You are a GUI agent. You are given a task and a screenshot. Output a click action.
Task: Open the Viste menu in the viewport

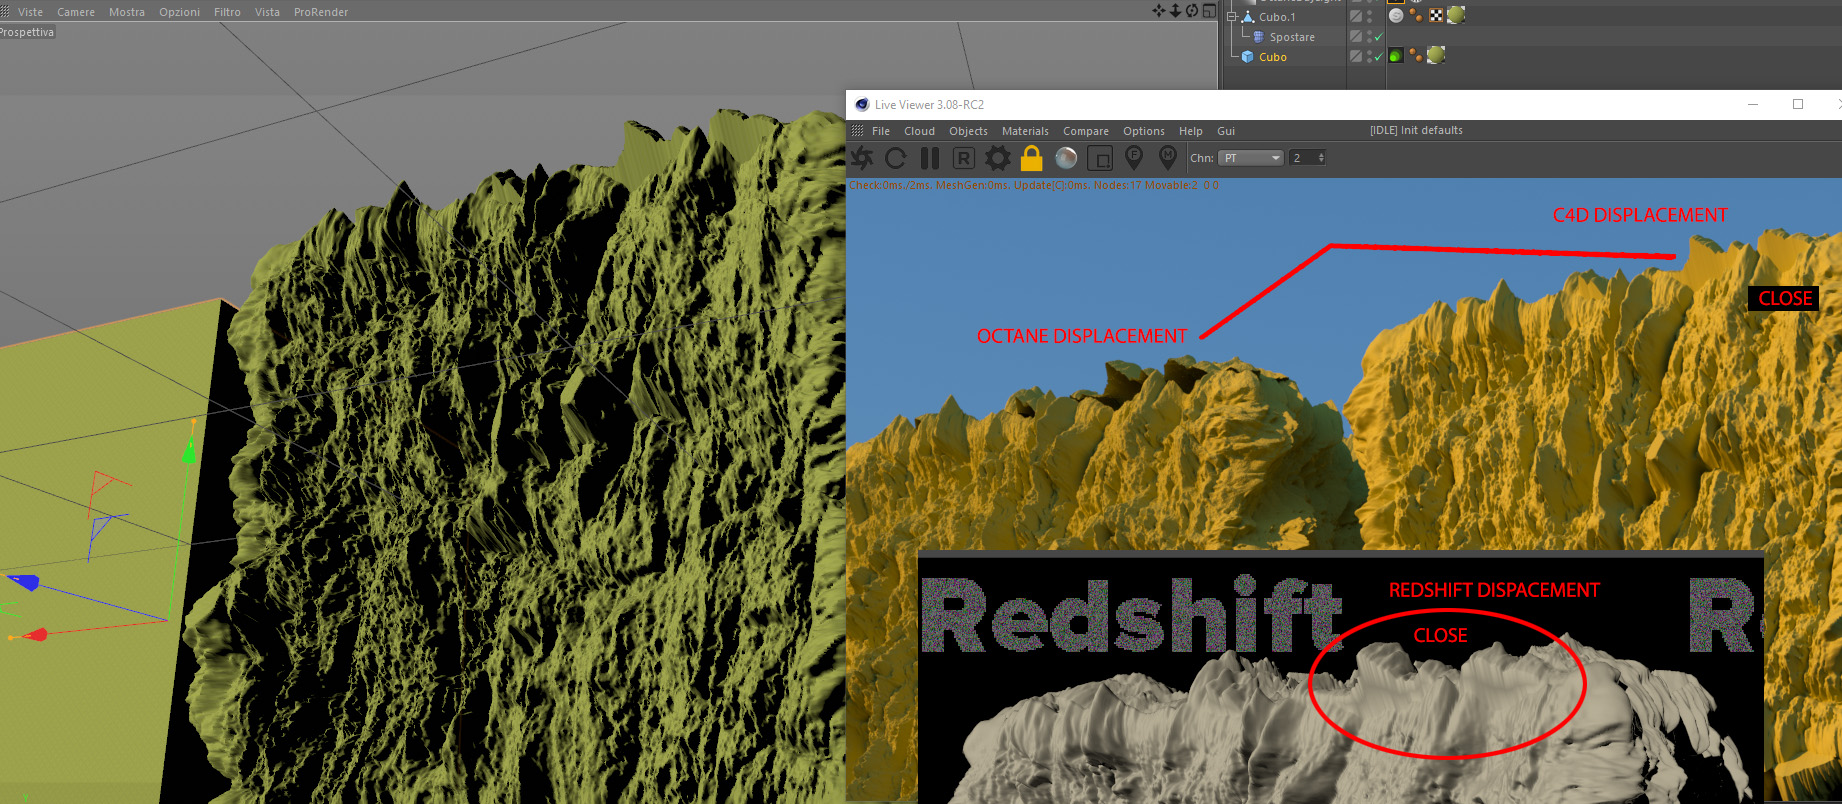point(30,12)
